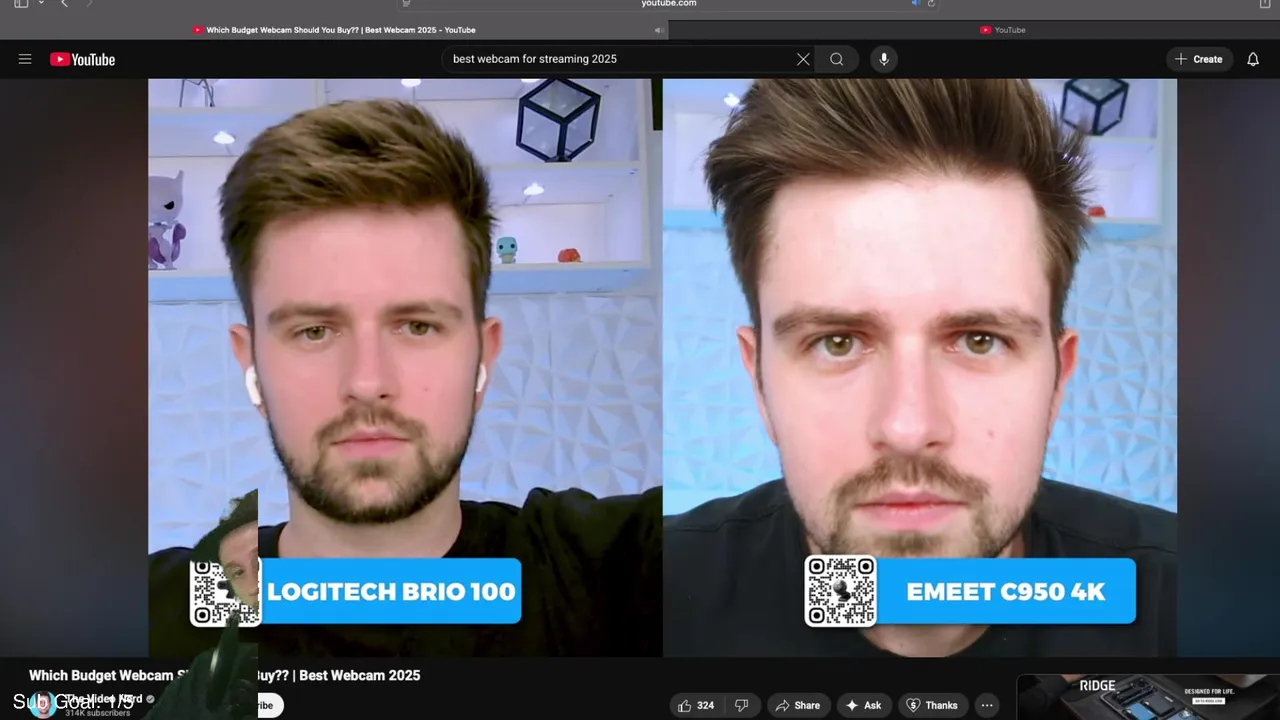Screen dimensions: 1280x720
Task: Reload the page in Safari toolbar
Action: pyautogui.click(x=931, y=4)
